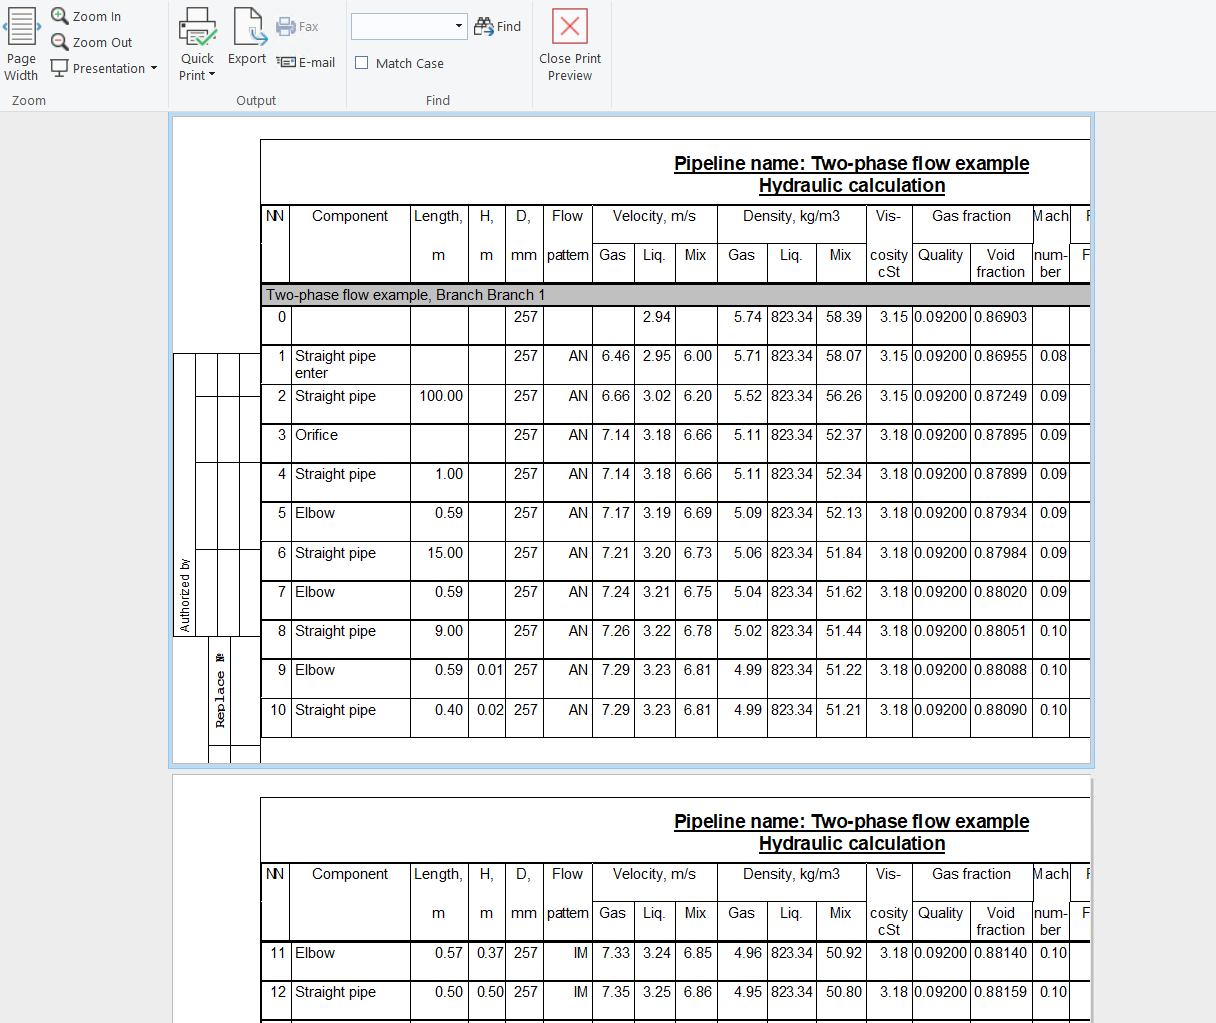Click the Zoom Out magnifier
This screenshot has height=1023, width=1216.
pos(60,42)
